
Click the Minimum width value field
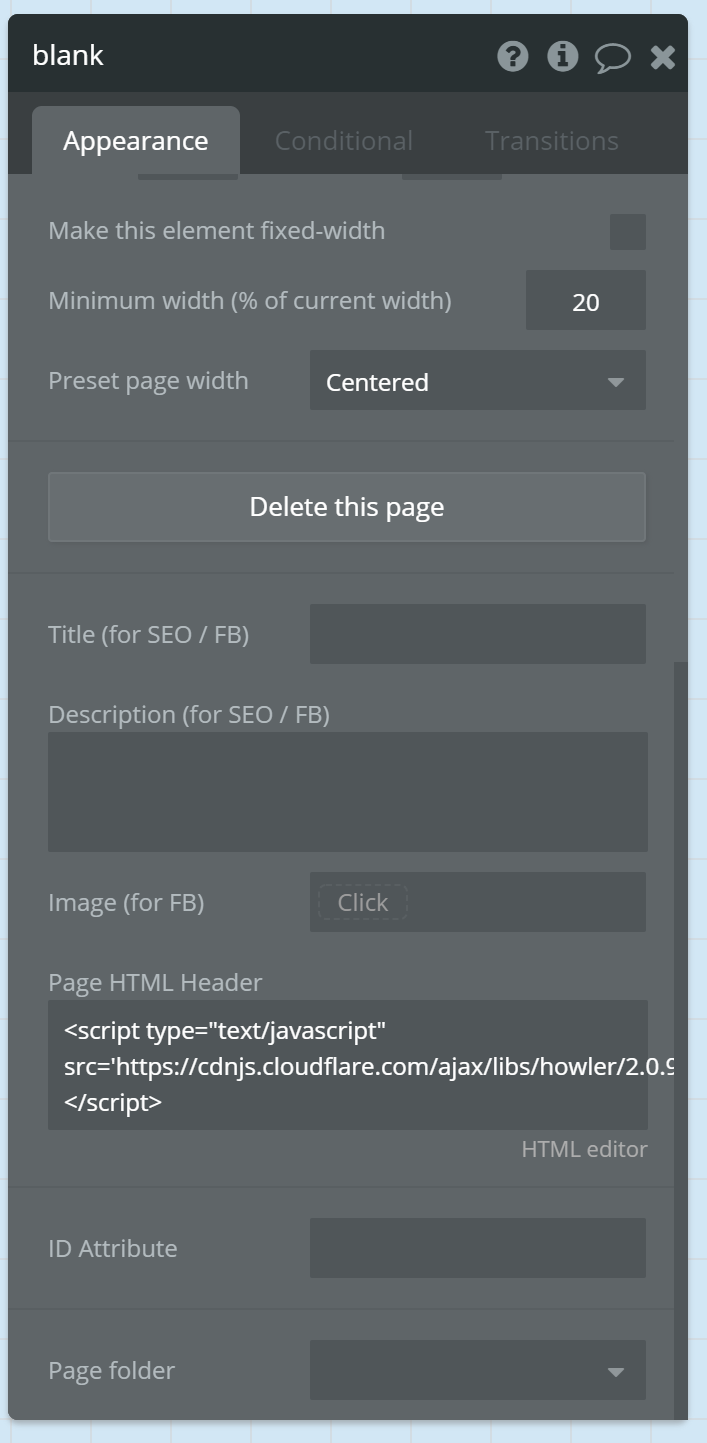pyautogui.click(x=585, y=300)
